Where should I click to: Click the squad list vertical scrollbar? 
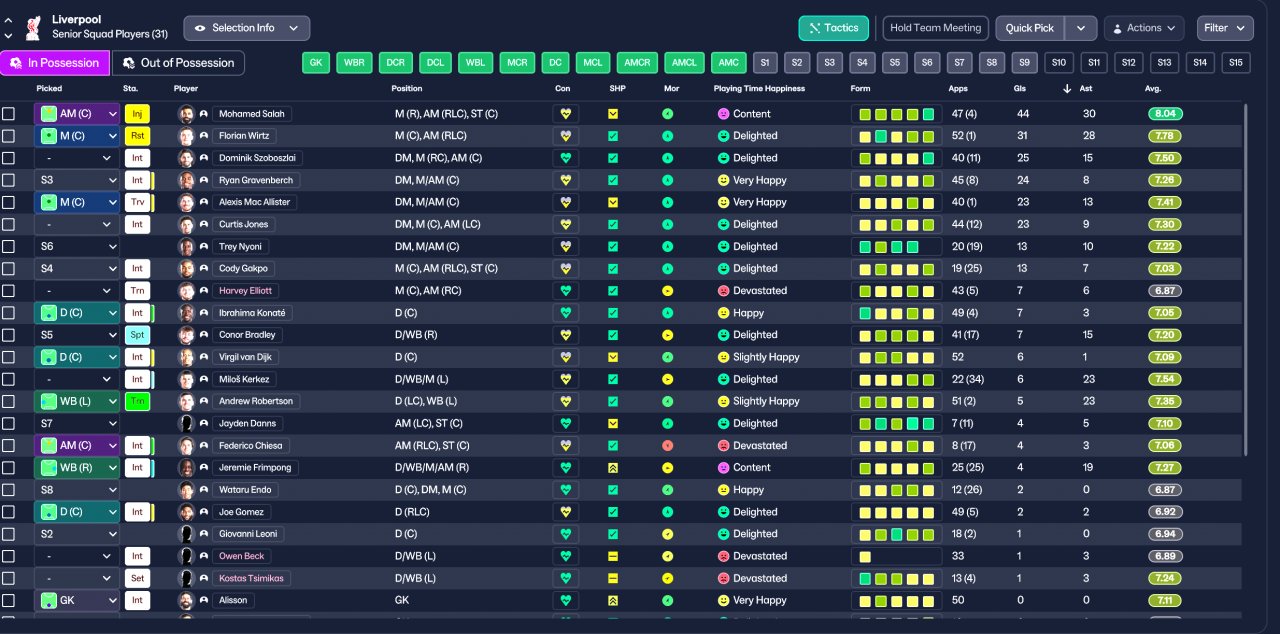pyautogui.click(x=1245, y=280)
